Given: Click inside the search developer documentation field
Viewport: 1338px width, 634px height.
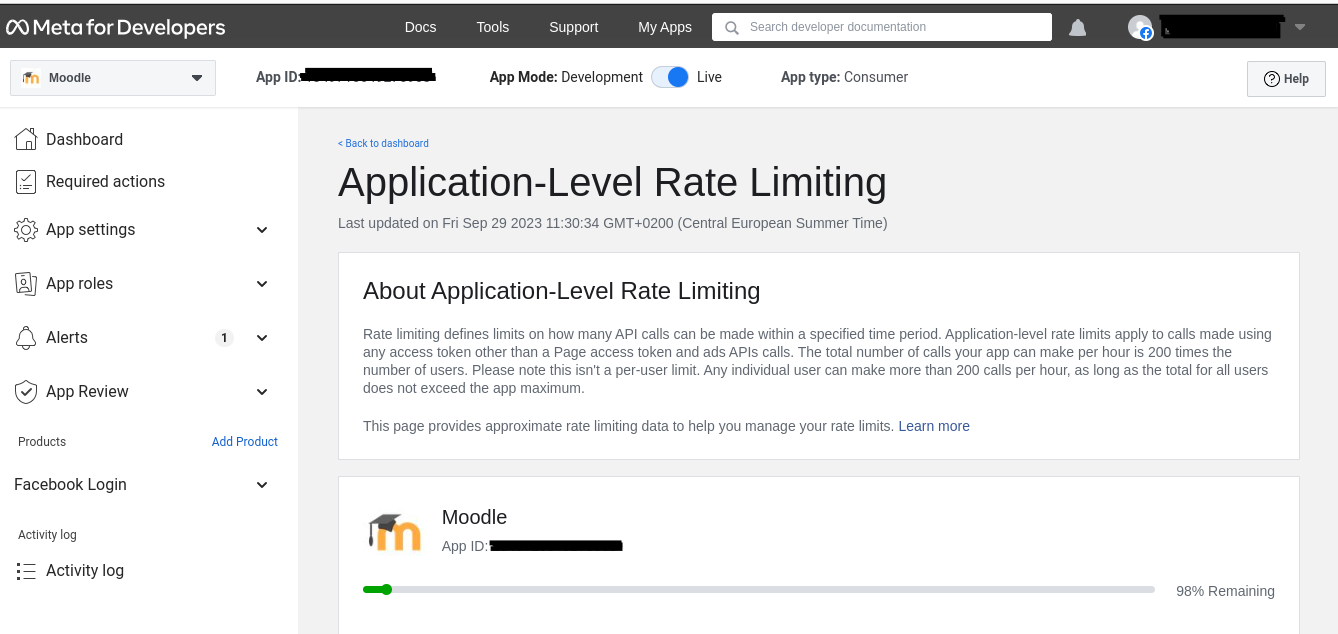Looking at the screenshot, I should click(x=882, y=27).
